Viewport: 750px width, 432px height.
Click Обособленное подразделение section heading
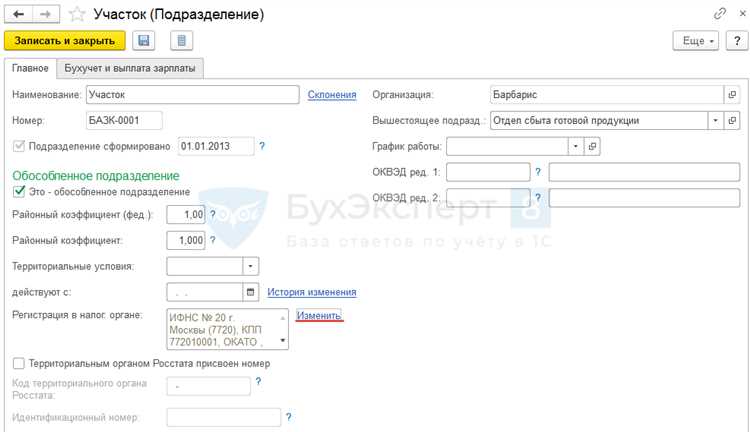coord(96,176)
